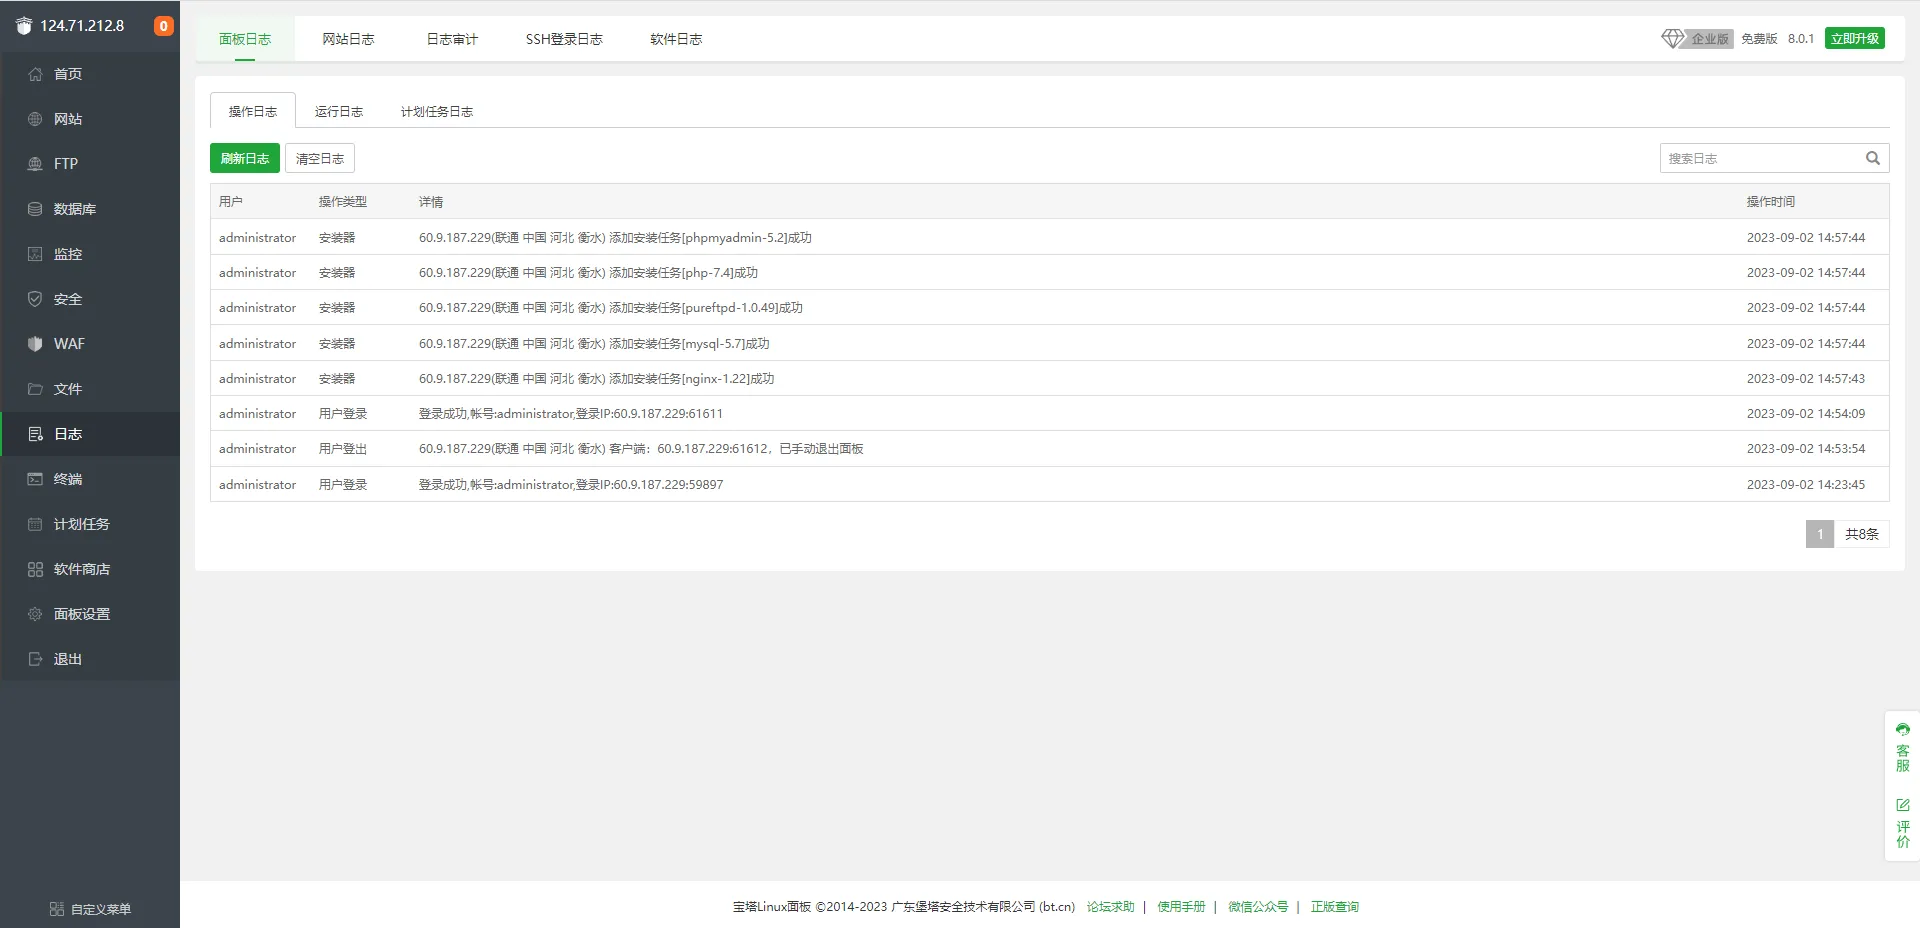Open the 软件日志 tab

point(676,39)
